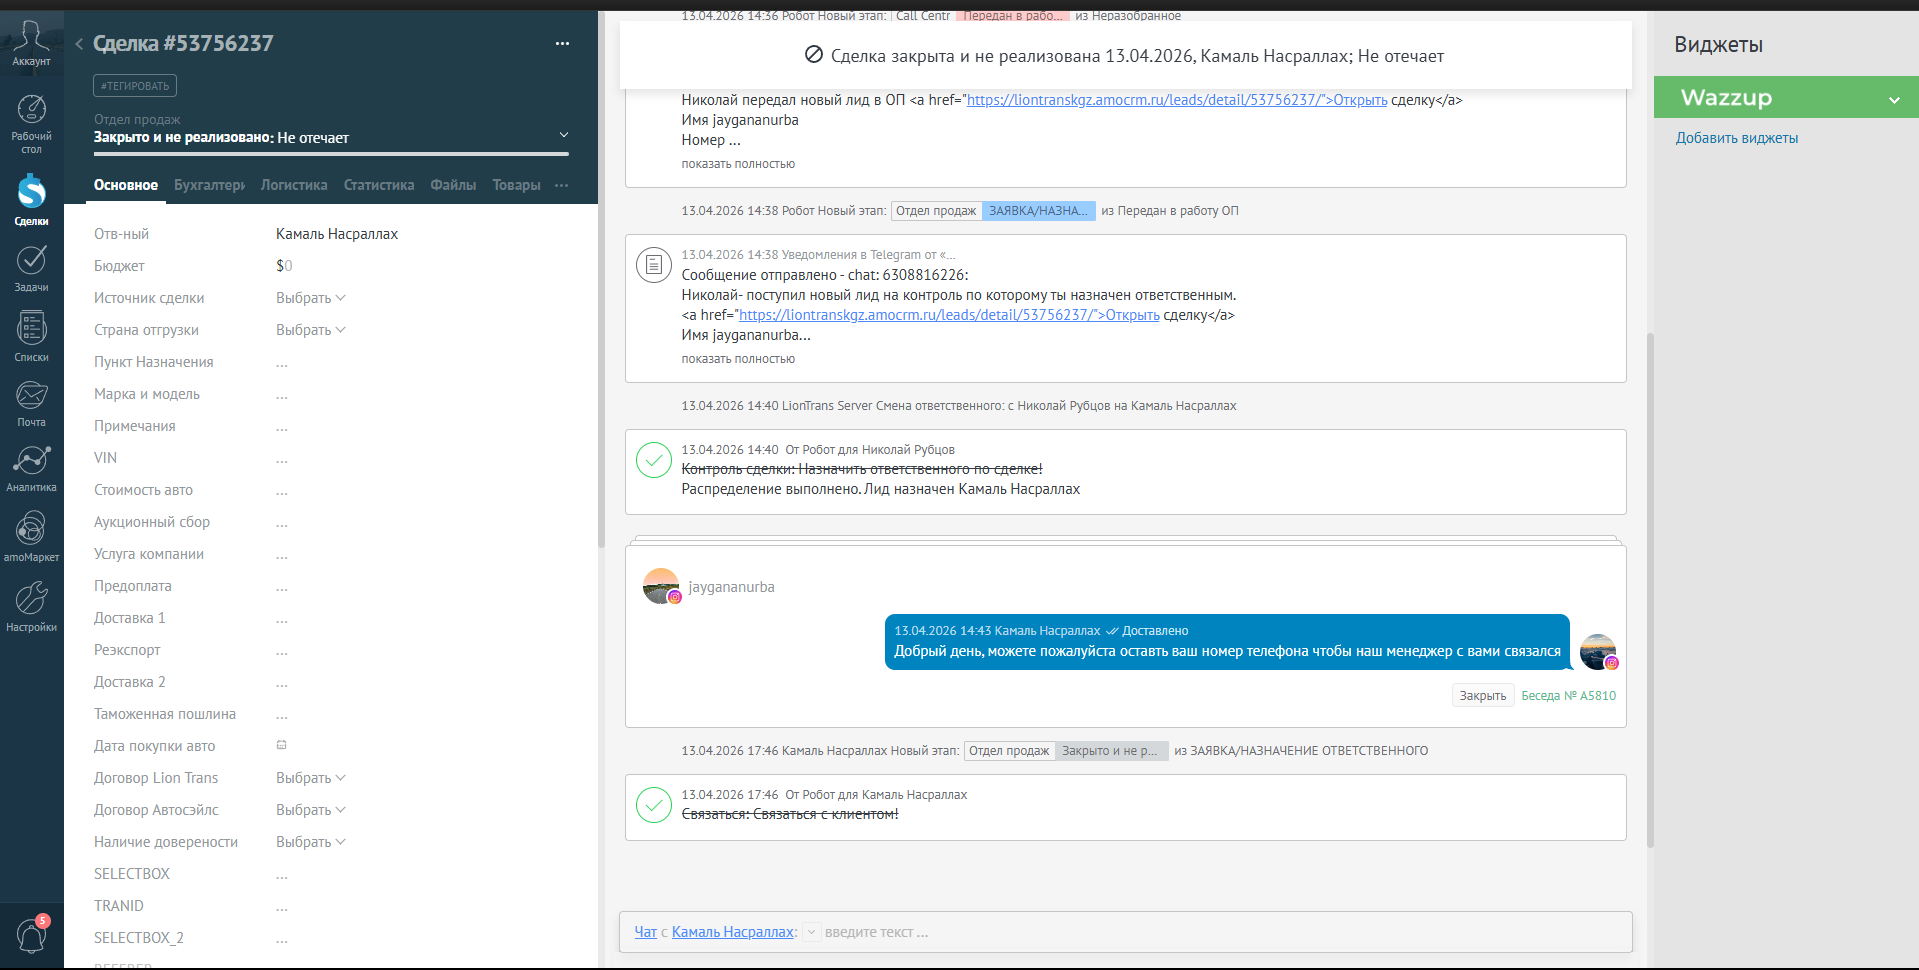Open the Account profile icon
1919x970 pixels.
click(x=31, y=42)
